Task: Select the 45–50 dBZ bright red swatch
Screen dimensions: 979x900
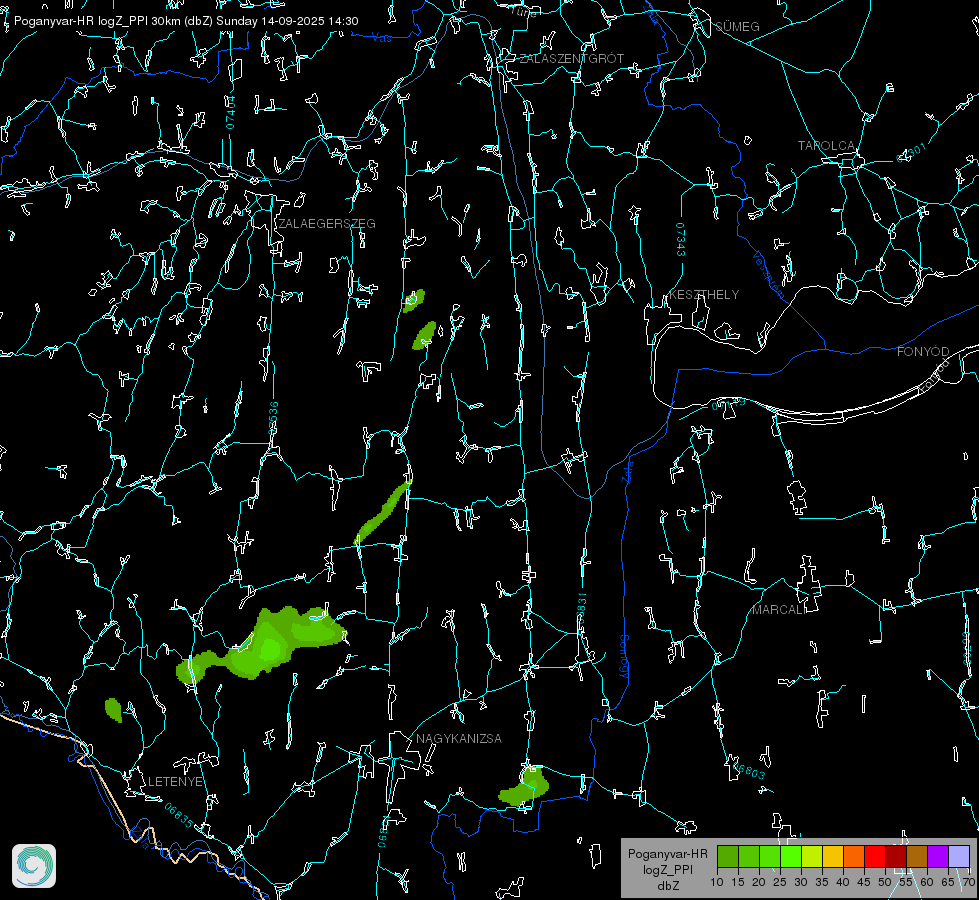Action: [875, 856]
